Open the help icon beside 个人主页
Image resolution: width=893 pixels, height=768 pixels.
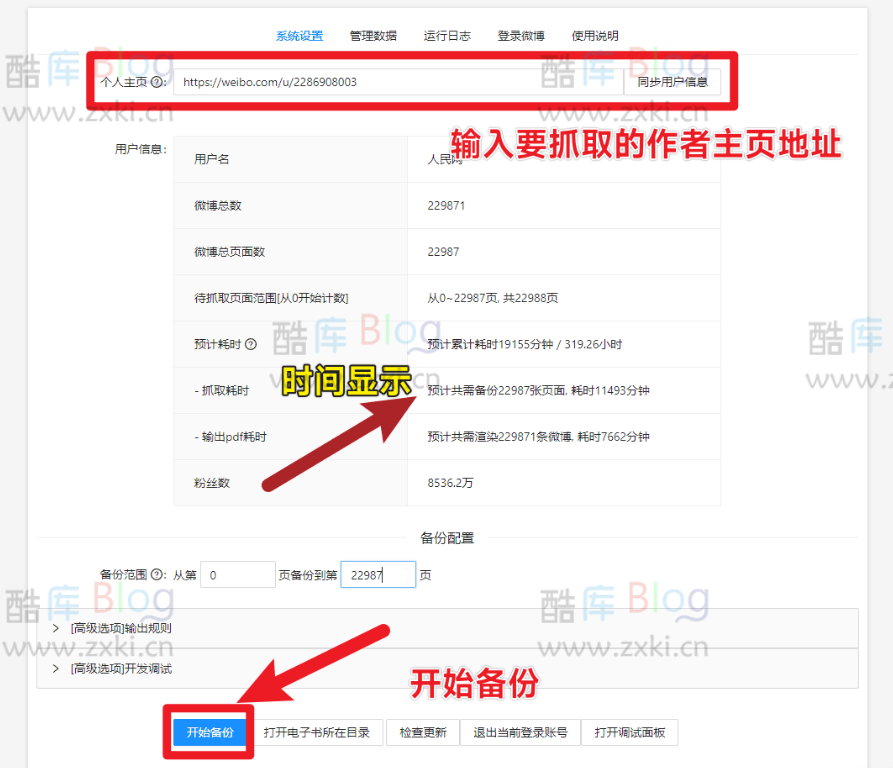[x=156, y=83]
